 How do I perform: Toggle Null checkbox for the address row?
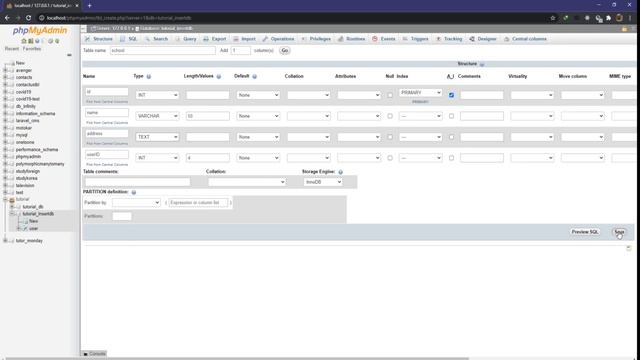coord(390,137)
